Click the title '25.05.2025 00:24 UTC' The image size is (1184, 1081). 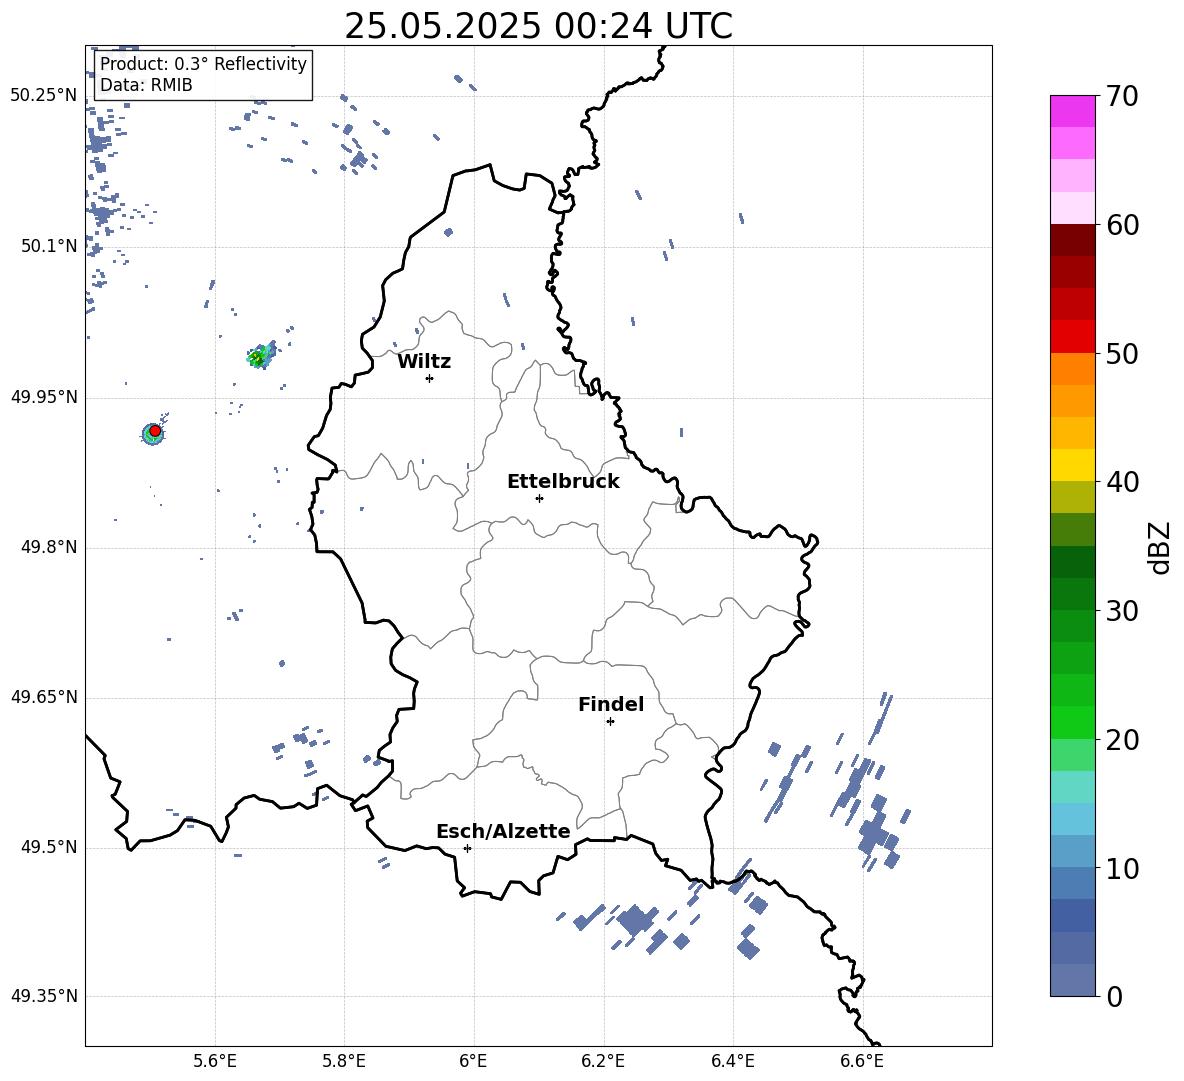538,26
